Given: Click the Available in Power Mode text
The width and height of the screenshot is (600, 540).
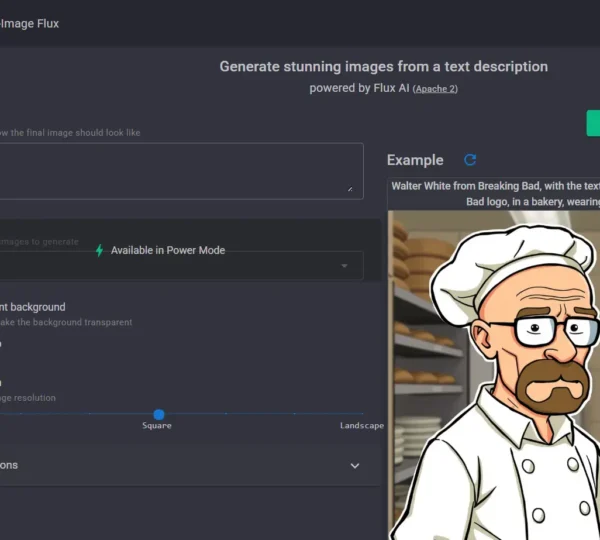Looking at the screenshot, I should [168, 250].
